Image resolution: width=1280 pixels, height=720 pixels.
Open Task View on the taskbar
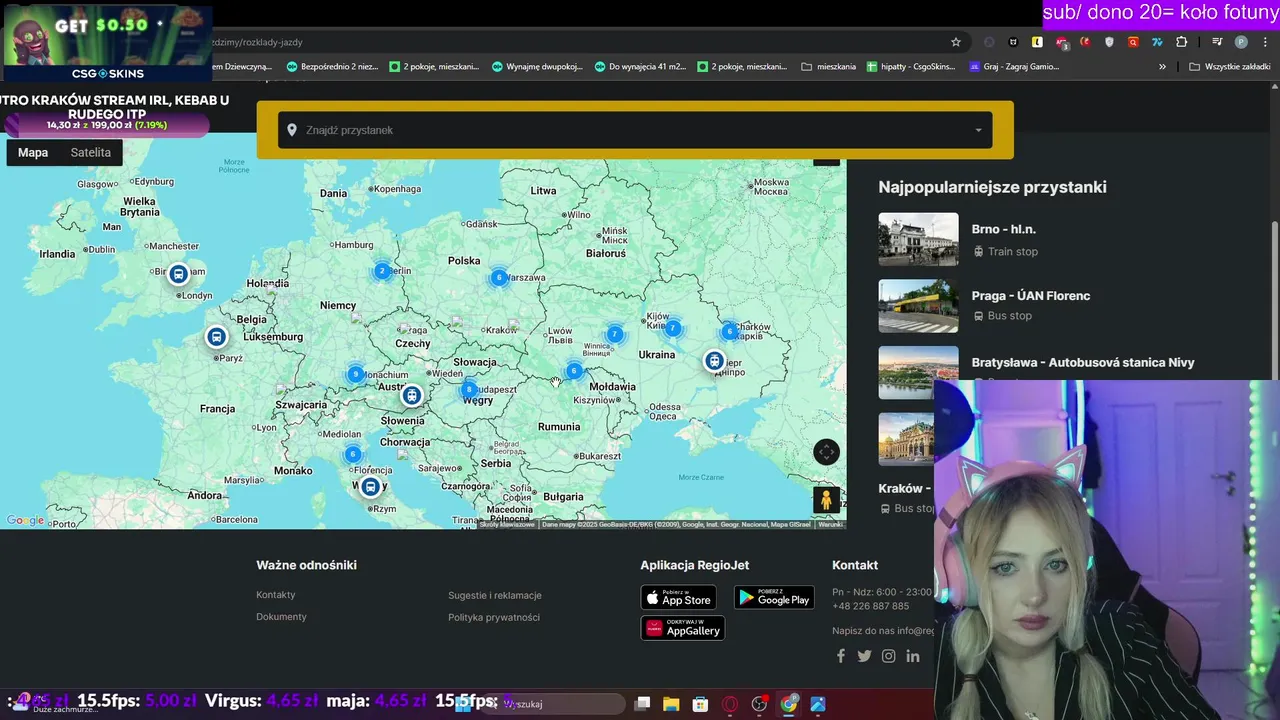pyautogui.click(x=643, y=704)
